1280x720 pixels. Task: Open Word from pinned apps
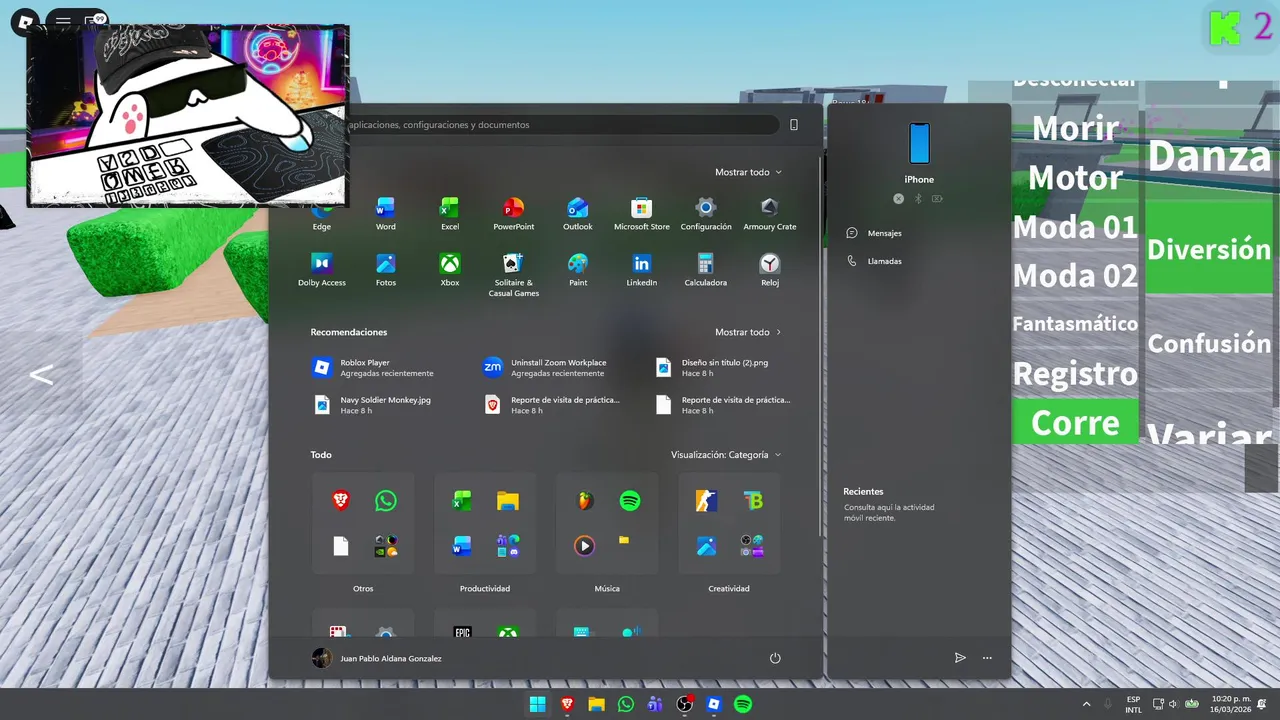[x=385, y=214]
